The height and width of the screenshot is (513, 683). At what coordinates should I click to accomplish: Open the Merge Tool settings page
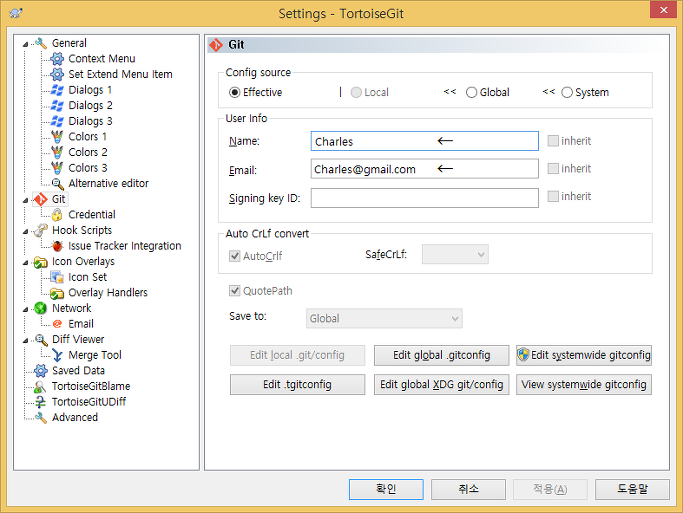[x=95, y=355]
